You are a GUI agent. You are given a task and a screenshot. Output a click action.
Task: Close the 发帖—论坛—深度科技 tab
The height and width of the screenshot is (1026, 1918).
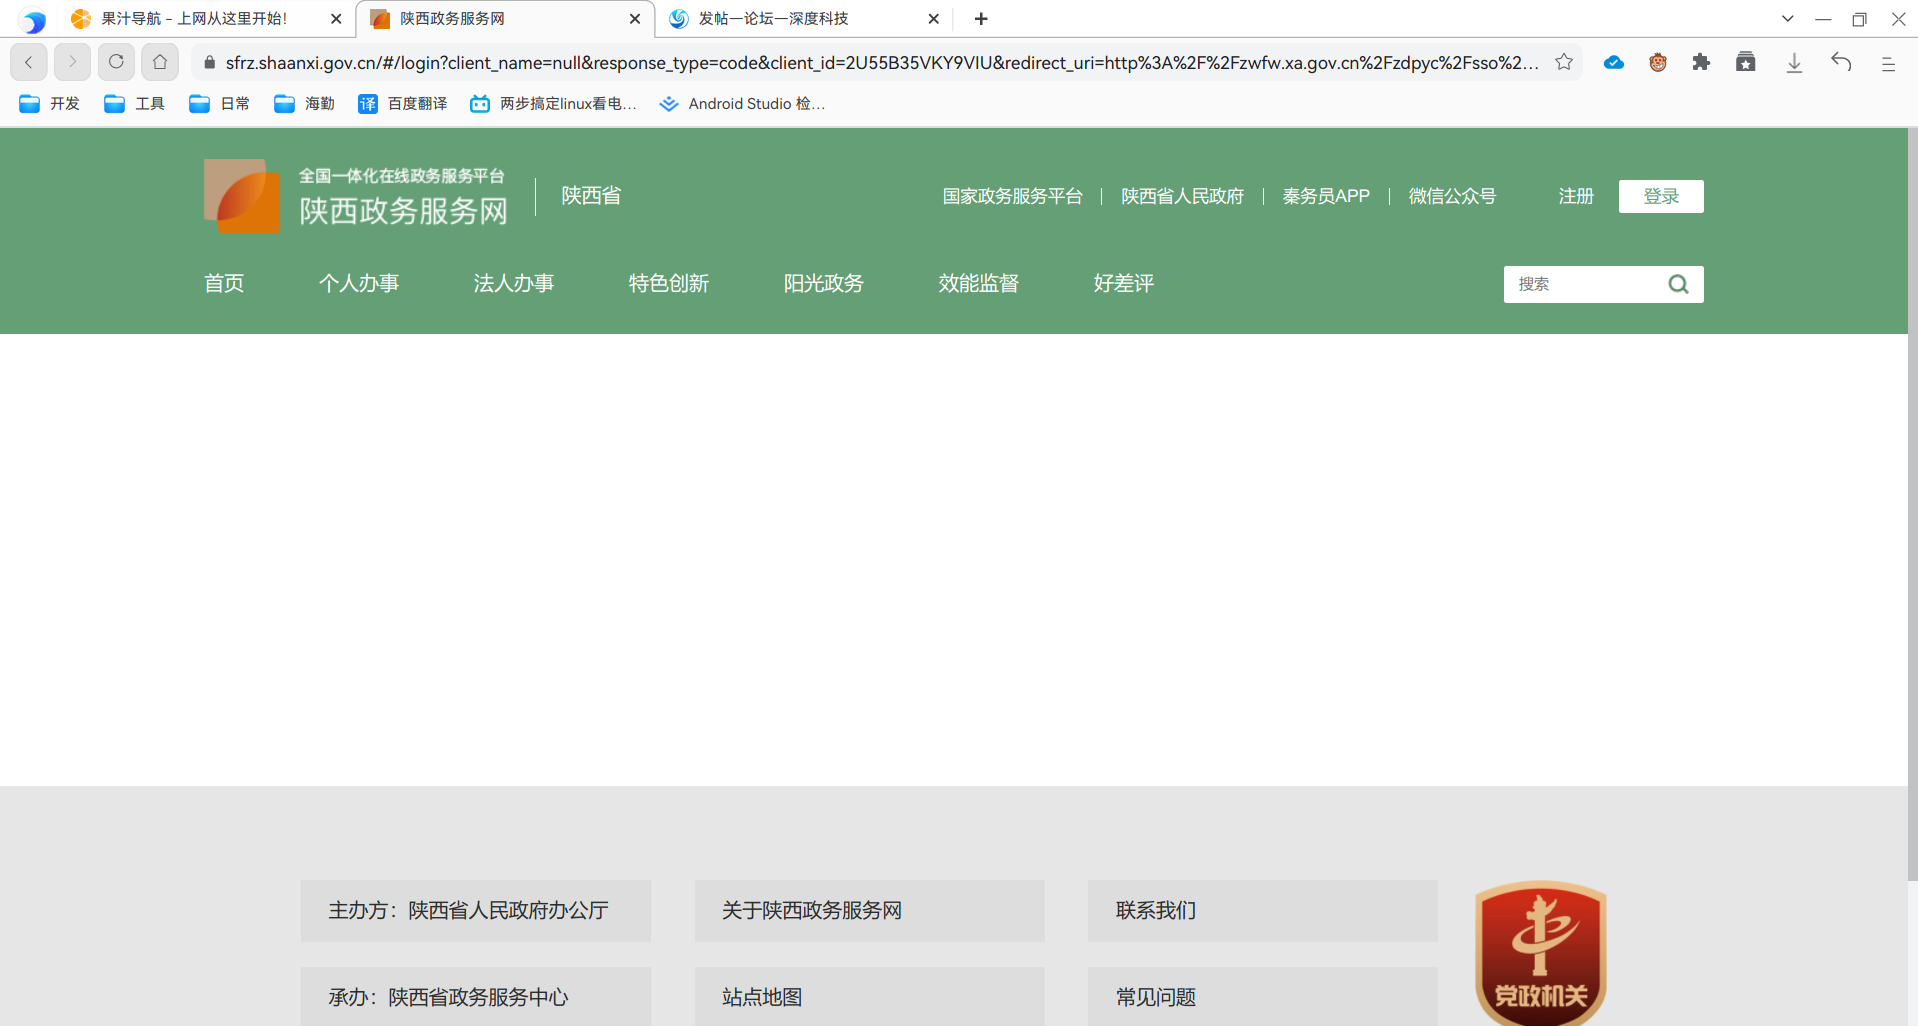[x=933, y=18]
